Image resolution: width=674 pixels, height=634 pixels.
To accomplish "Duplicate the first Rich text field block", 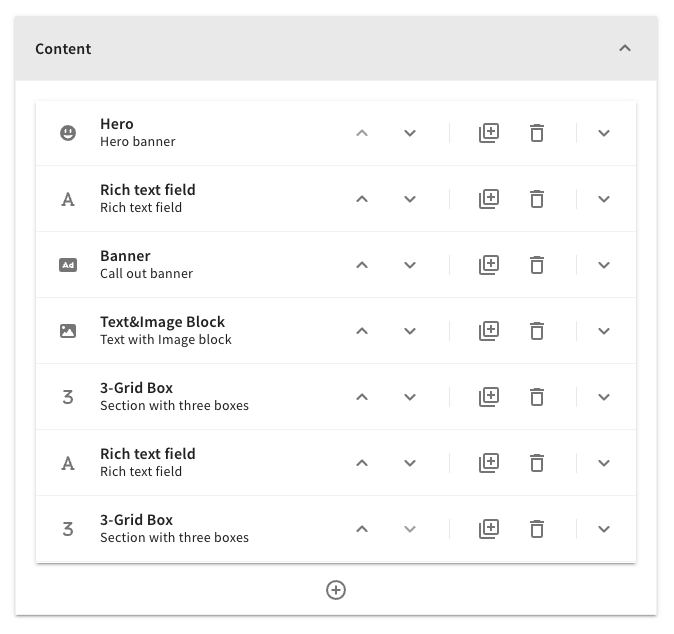I will coord(488,199).
